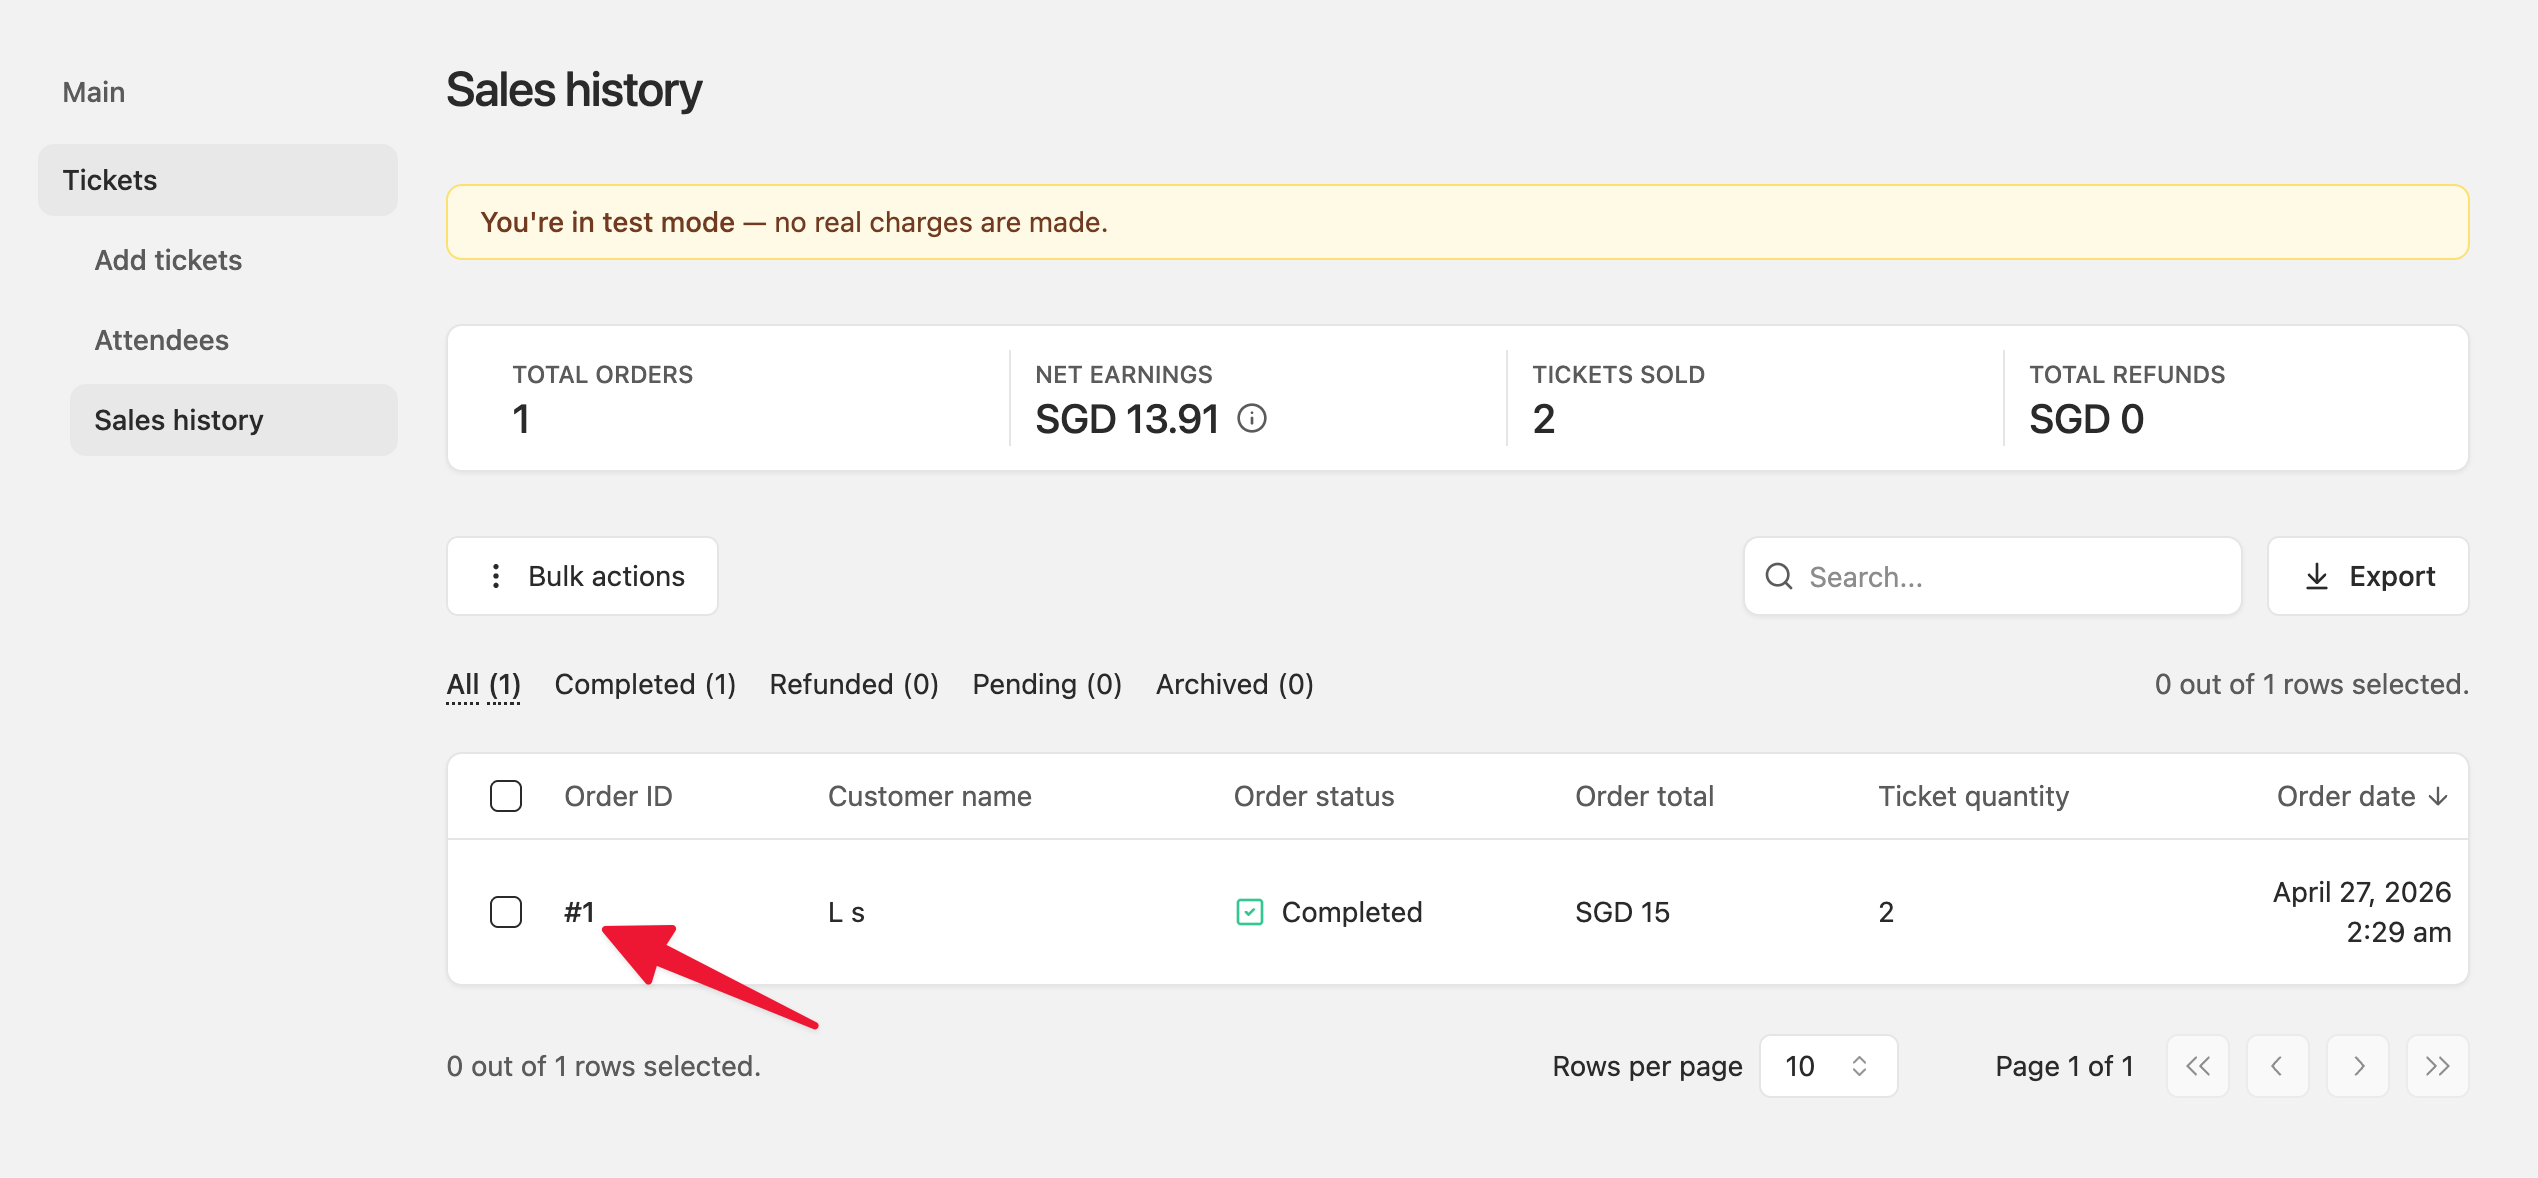The width and height of the screenshot is (2538, 1178).
Task: Click the Bulk actions three-dot icon
Action: pos(495,576)
